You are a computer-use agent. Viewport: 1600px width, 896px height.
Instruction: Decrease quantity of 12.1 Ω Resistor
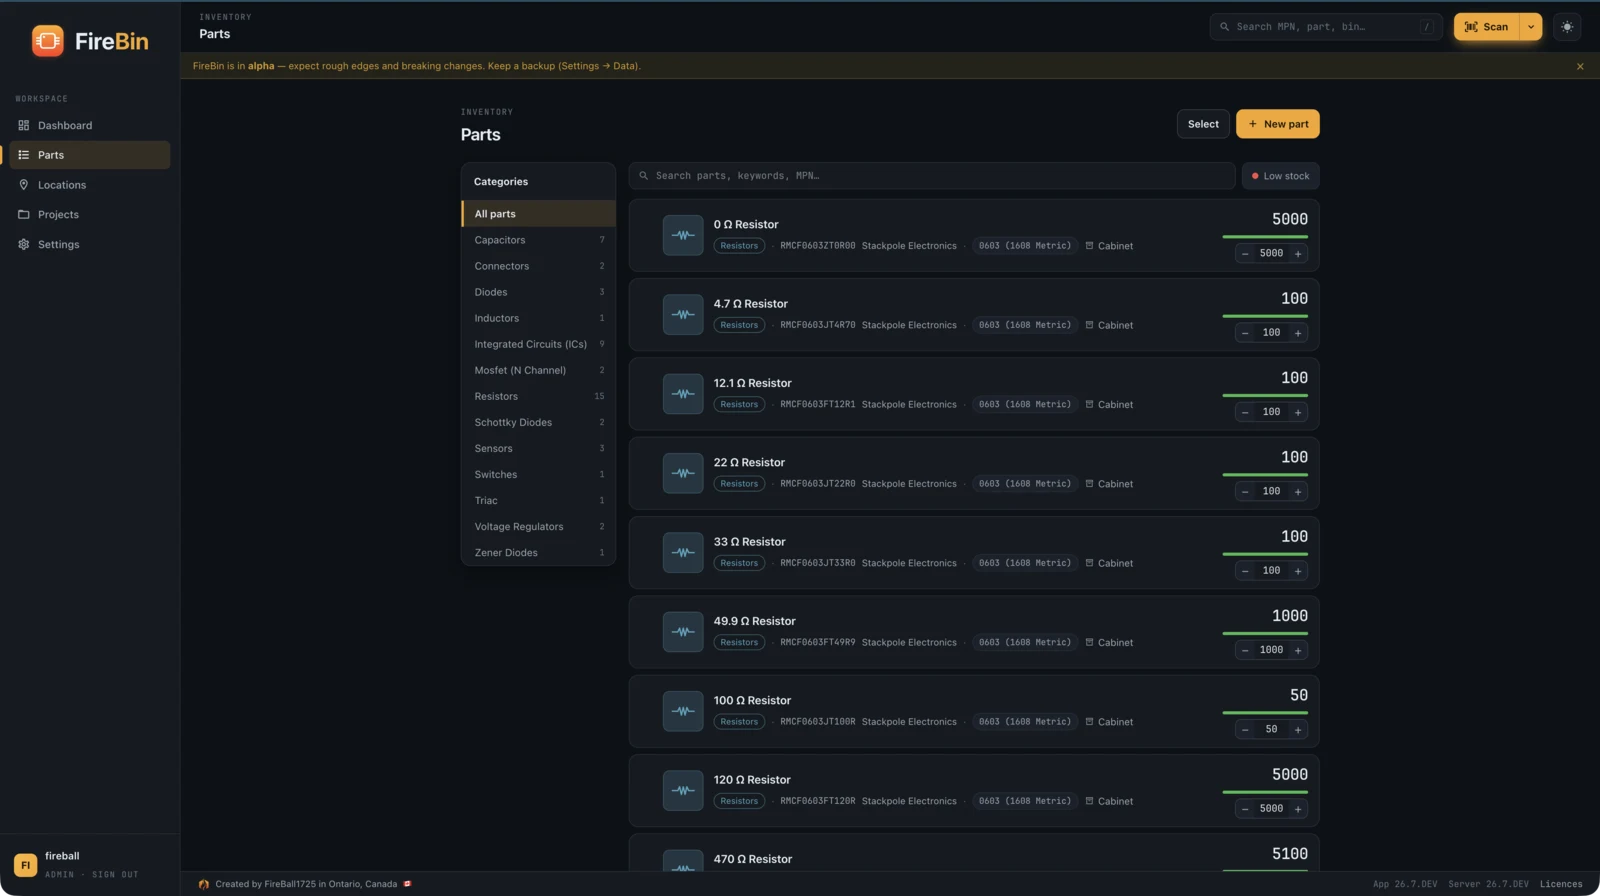tap(1245, 412)
